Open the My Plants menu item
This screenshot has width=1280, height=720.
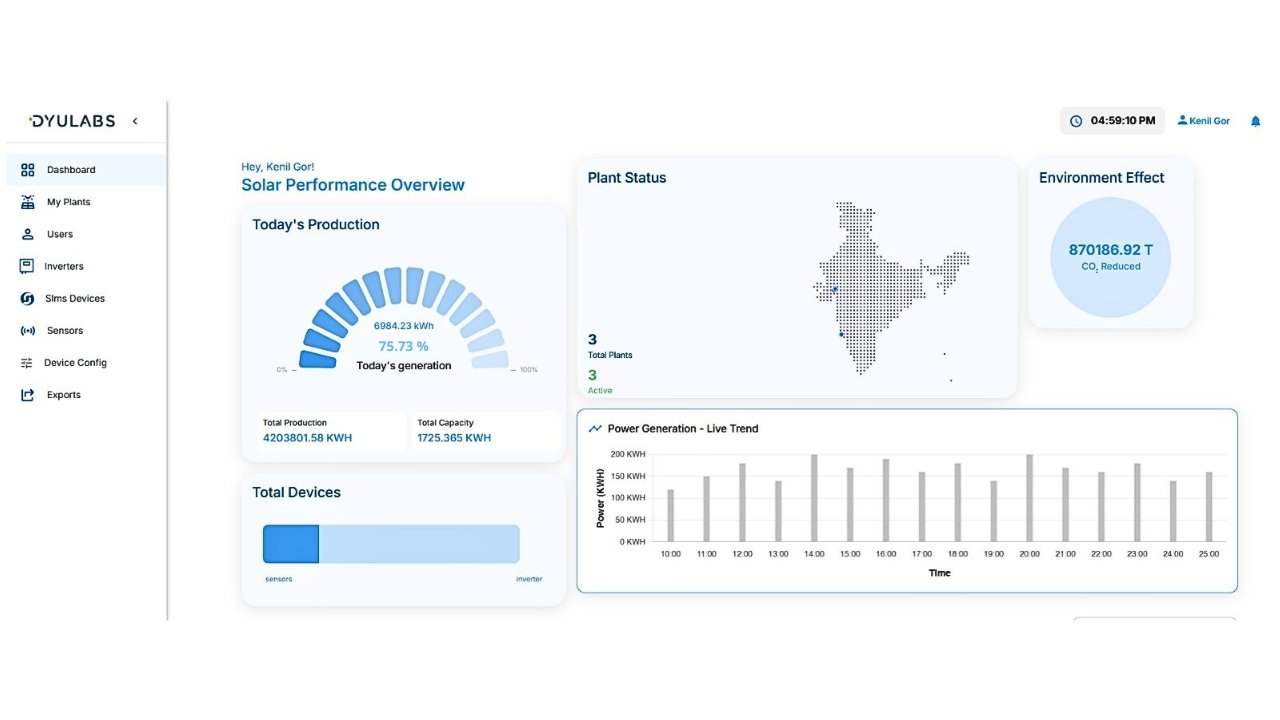tap(68, 202)
